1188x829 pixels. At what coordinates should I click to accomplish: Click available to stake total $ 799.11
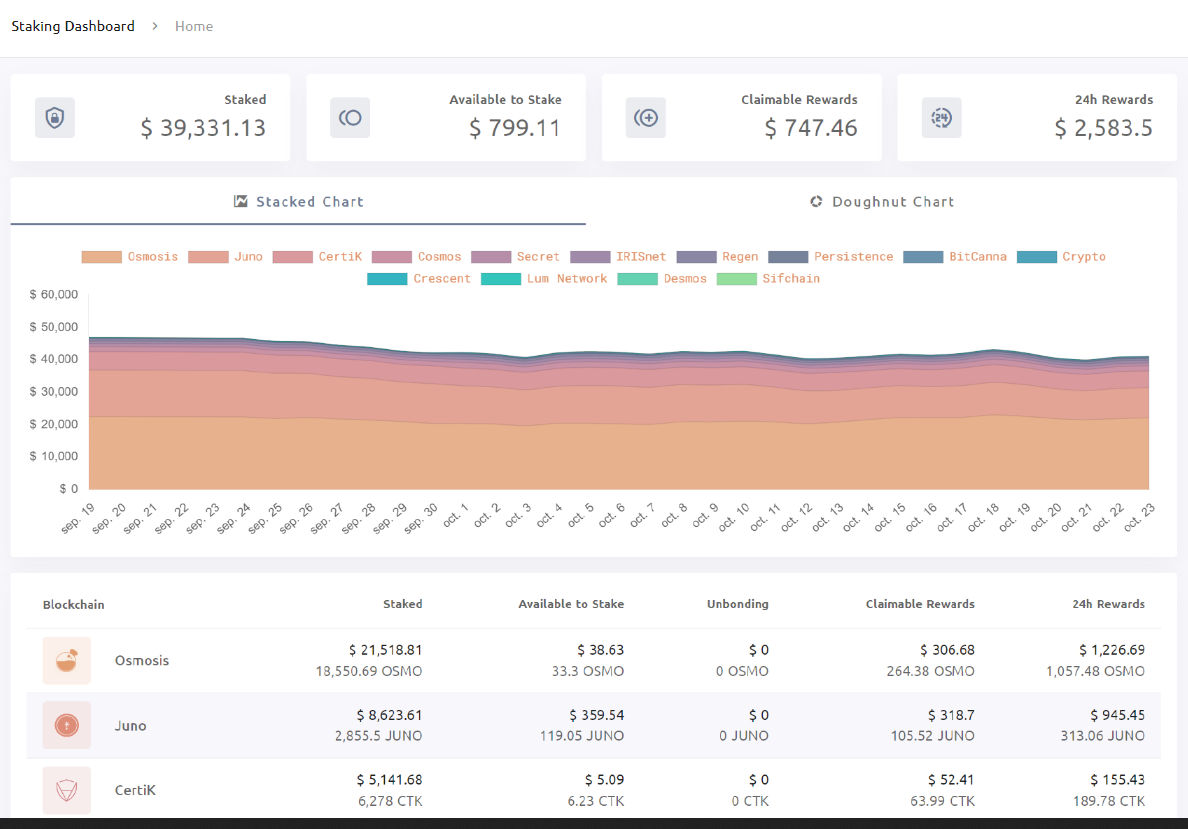click(515, 128)
